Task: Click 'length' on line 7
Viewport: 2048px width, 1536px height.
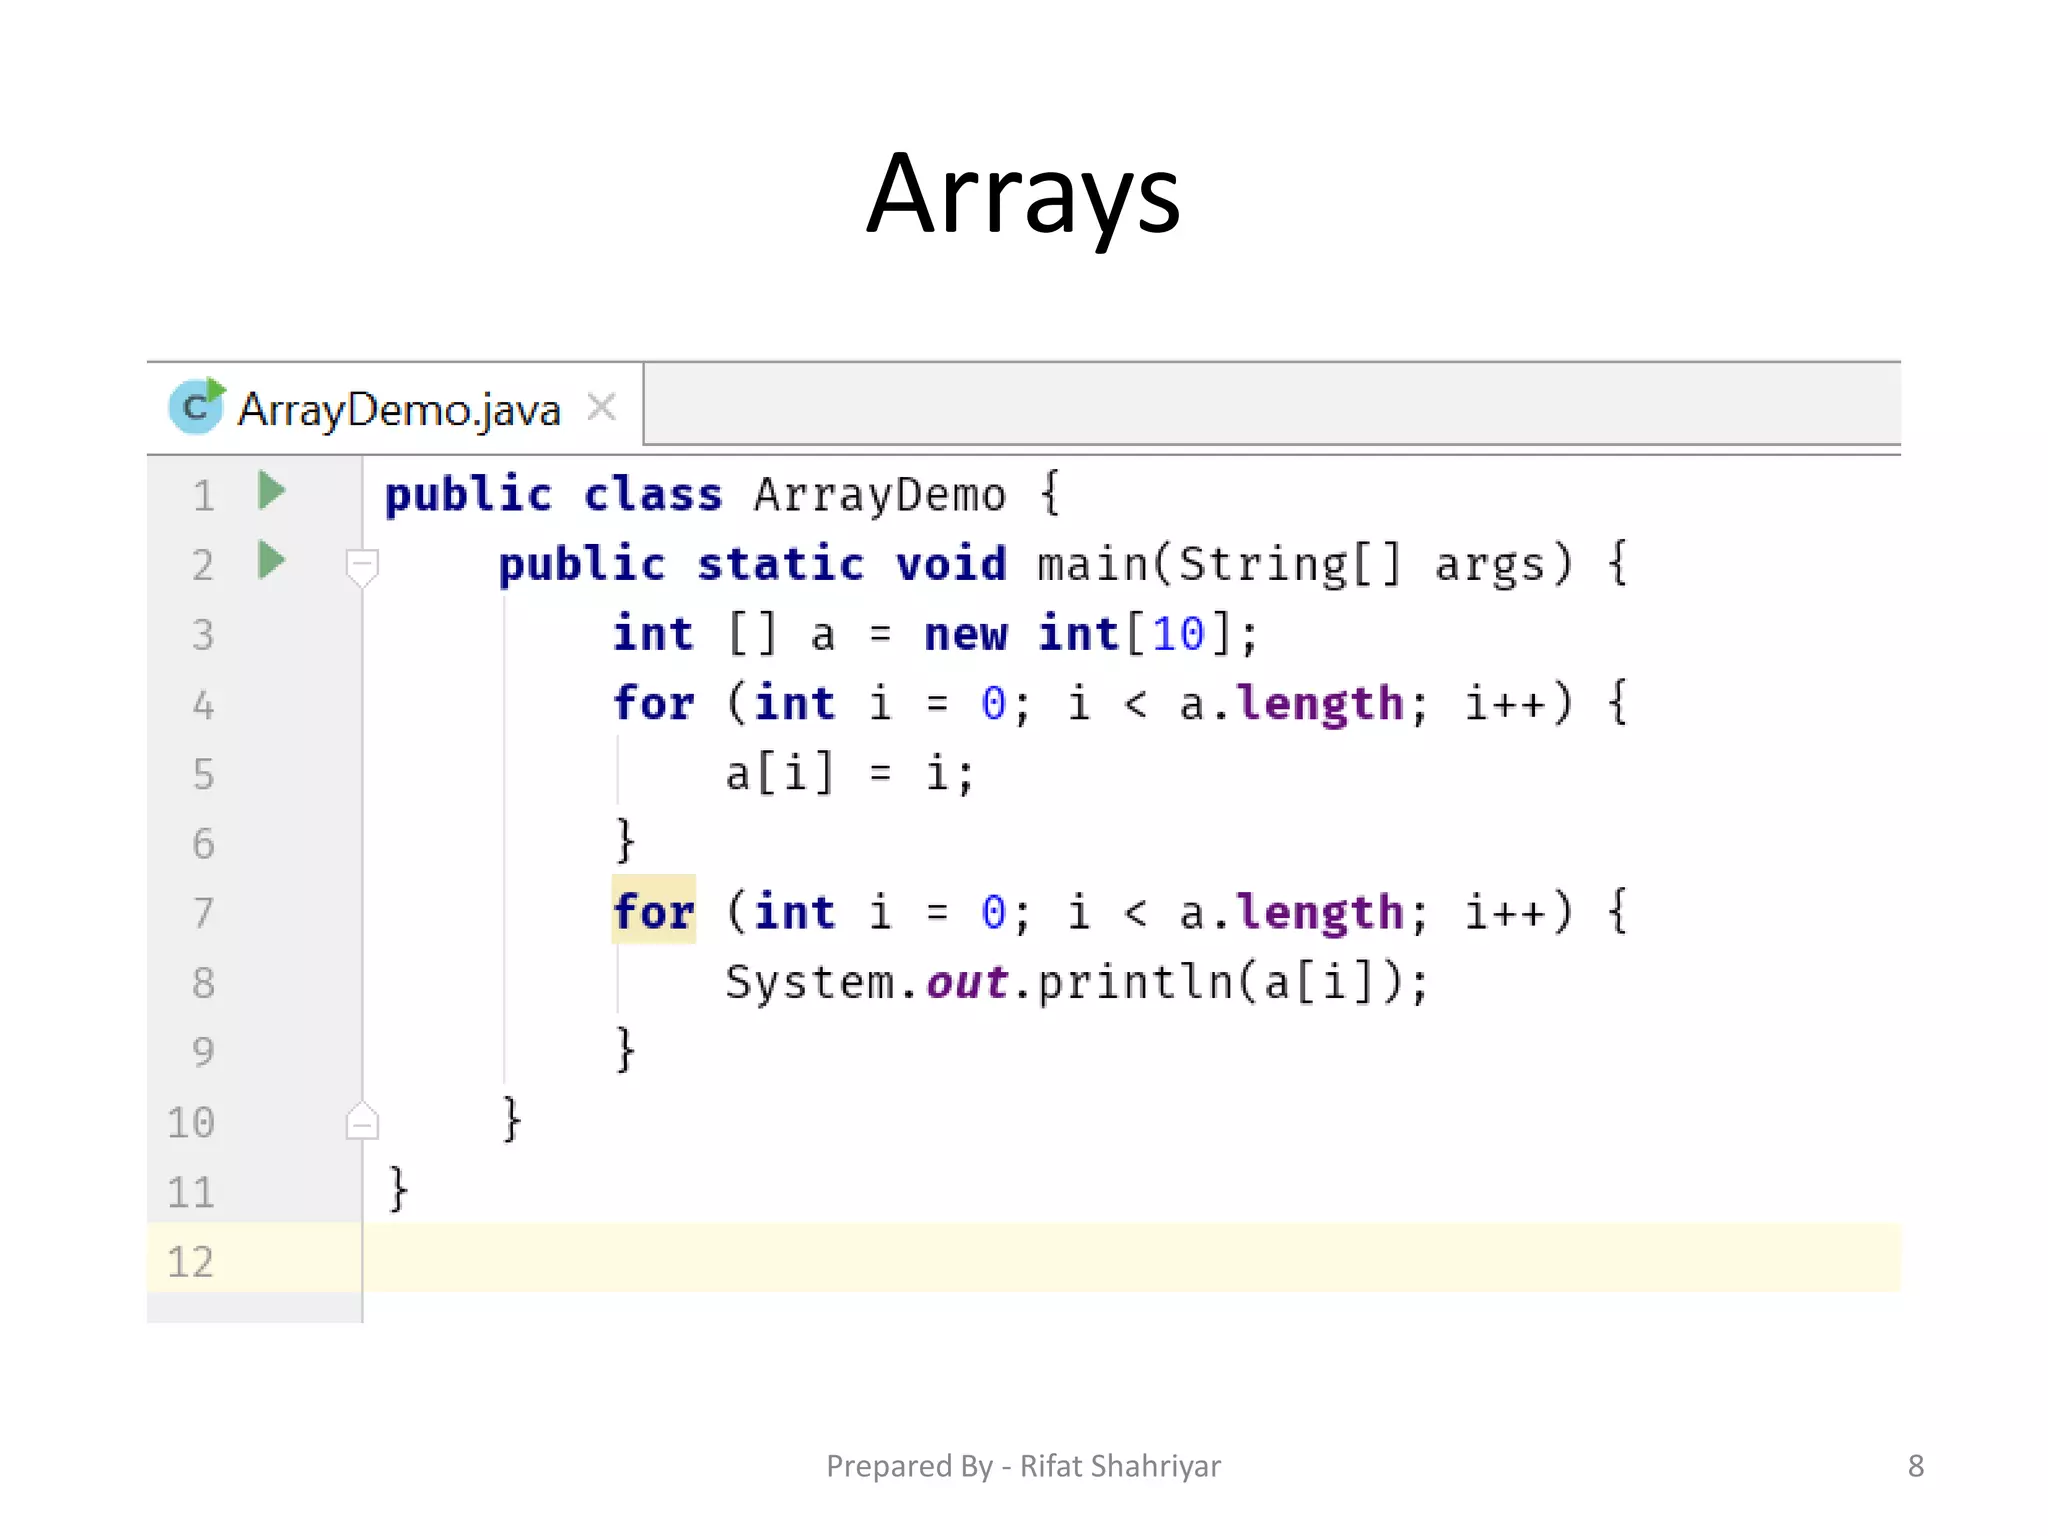Action: click(1320, 914)
